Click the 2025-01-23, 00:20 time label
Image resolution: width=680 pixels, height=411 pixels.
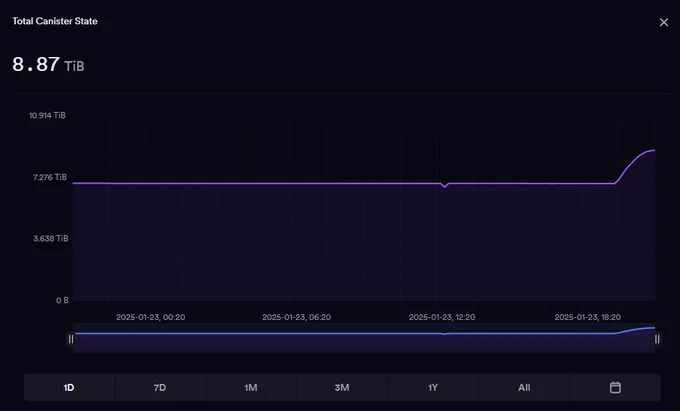(150, 317)
